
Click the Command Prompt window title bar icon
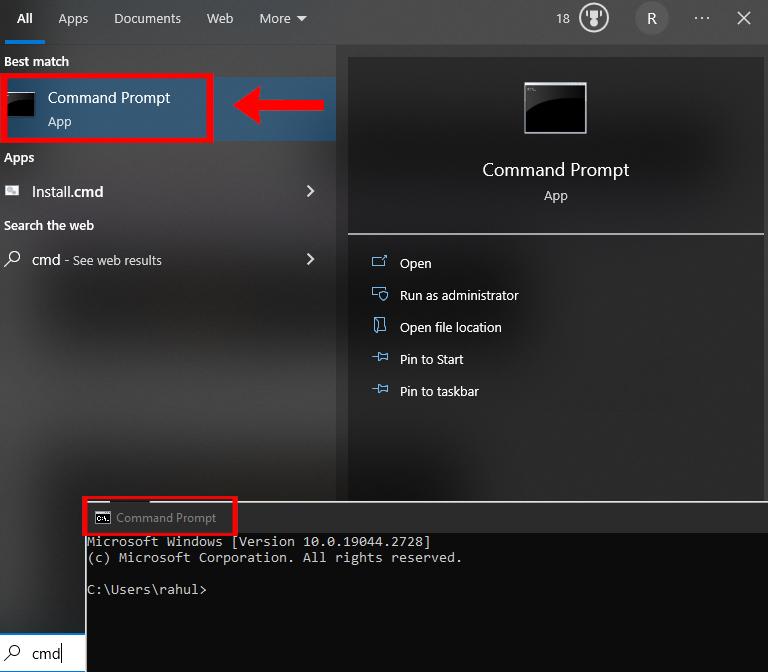tap(103, 518)
